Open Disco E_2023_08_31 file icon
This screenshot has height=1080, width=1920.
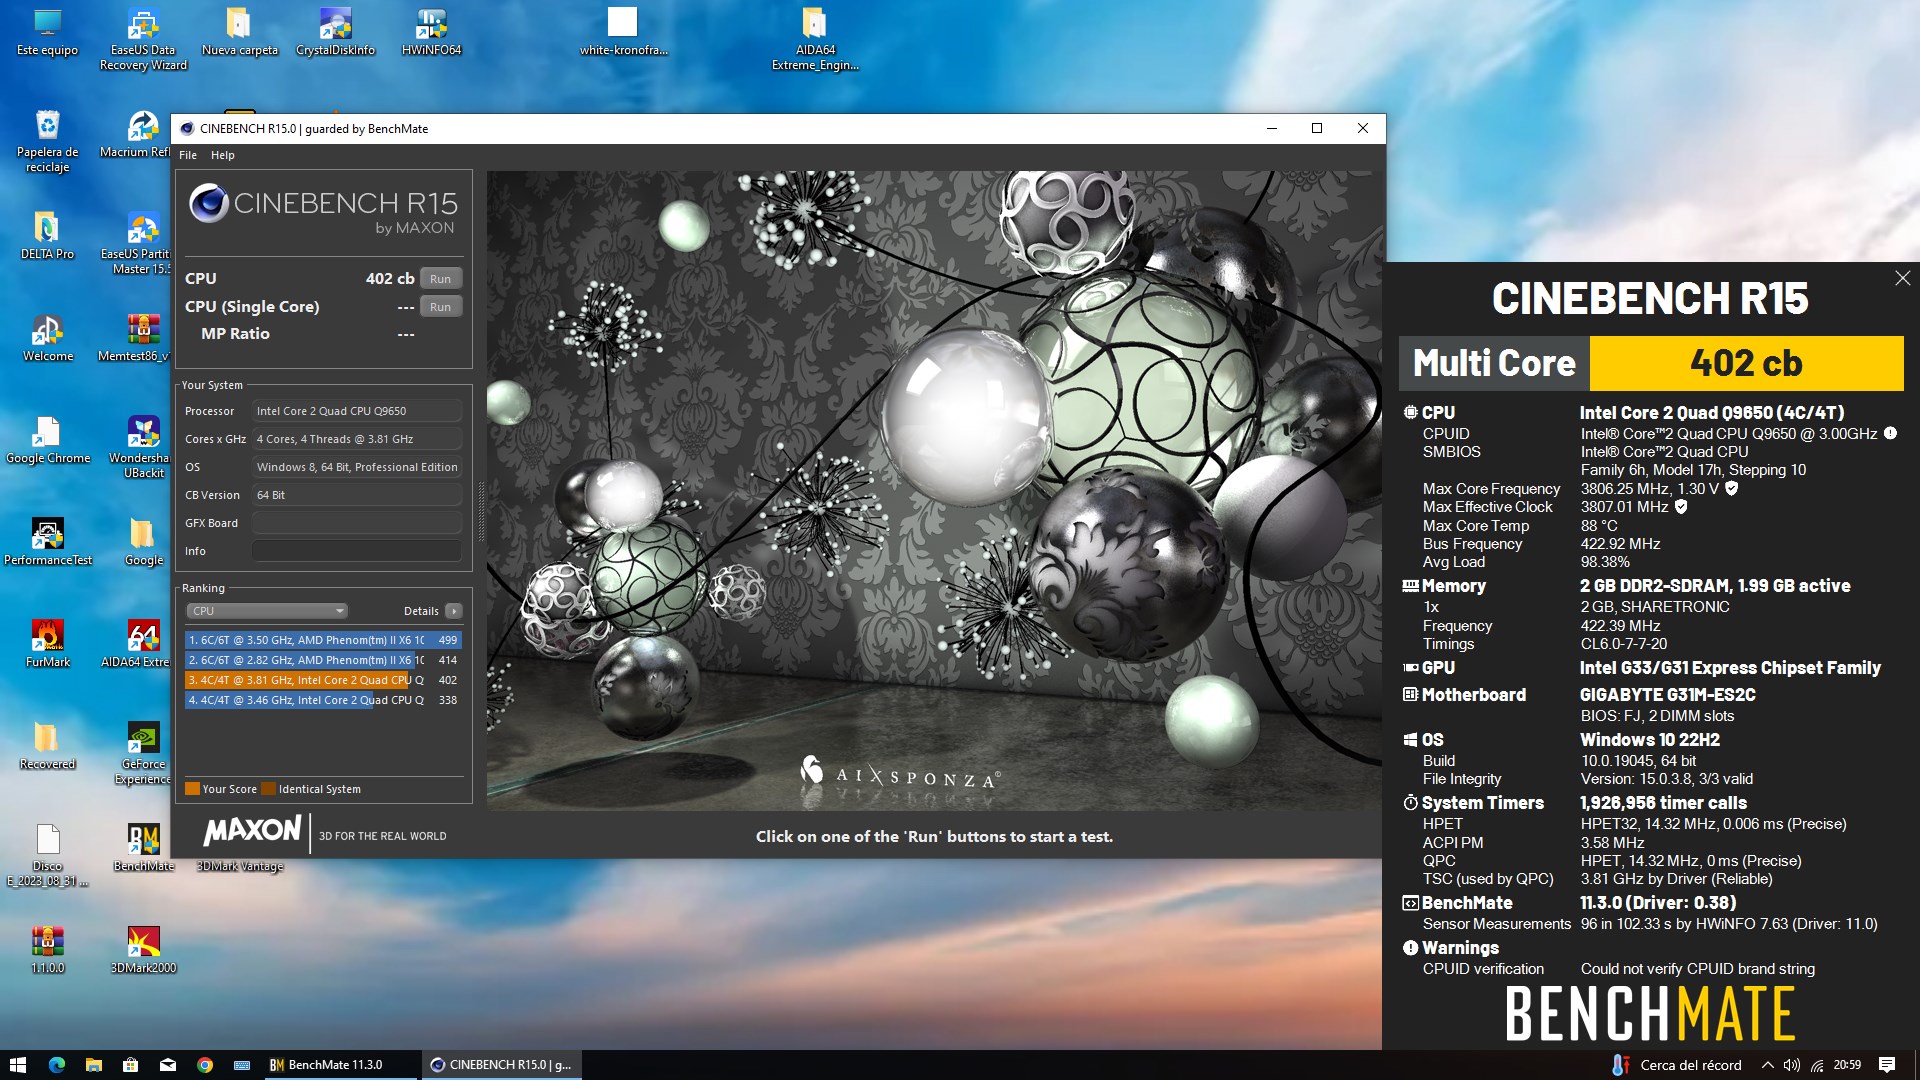pos(47,856)
